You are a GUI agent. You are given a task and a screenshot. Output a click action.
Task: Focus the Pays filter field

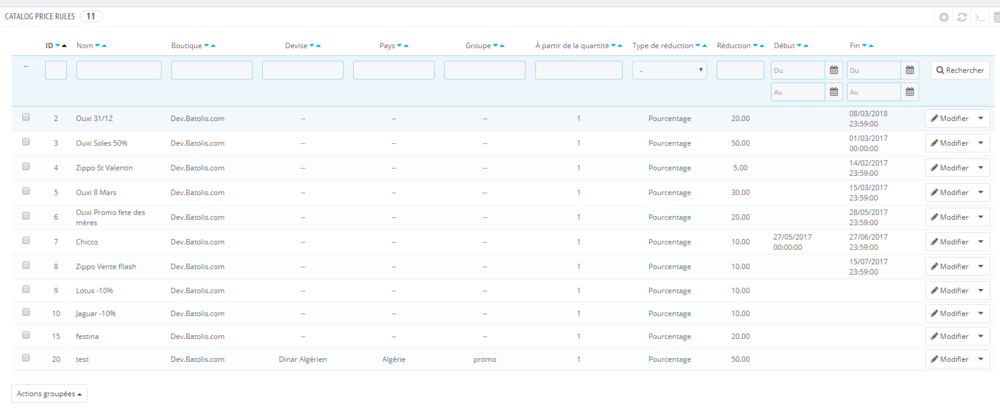pyautogui.click(x=394, y=70)
